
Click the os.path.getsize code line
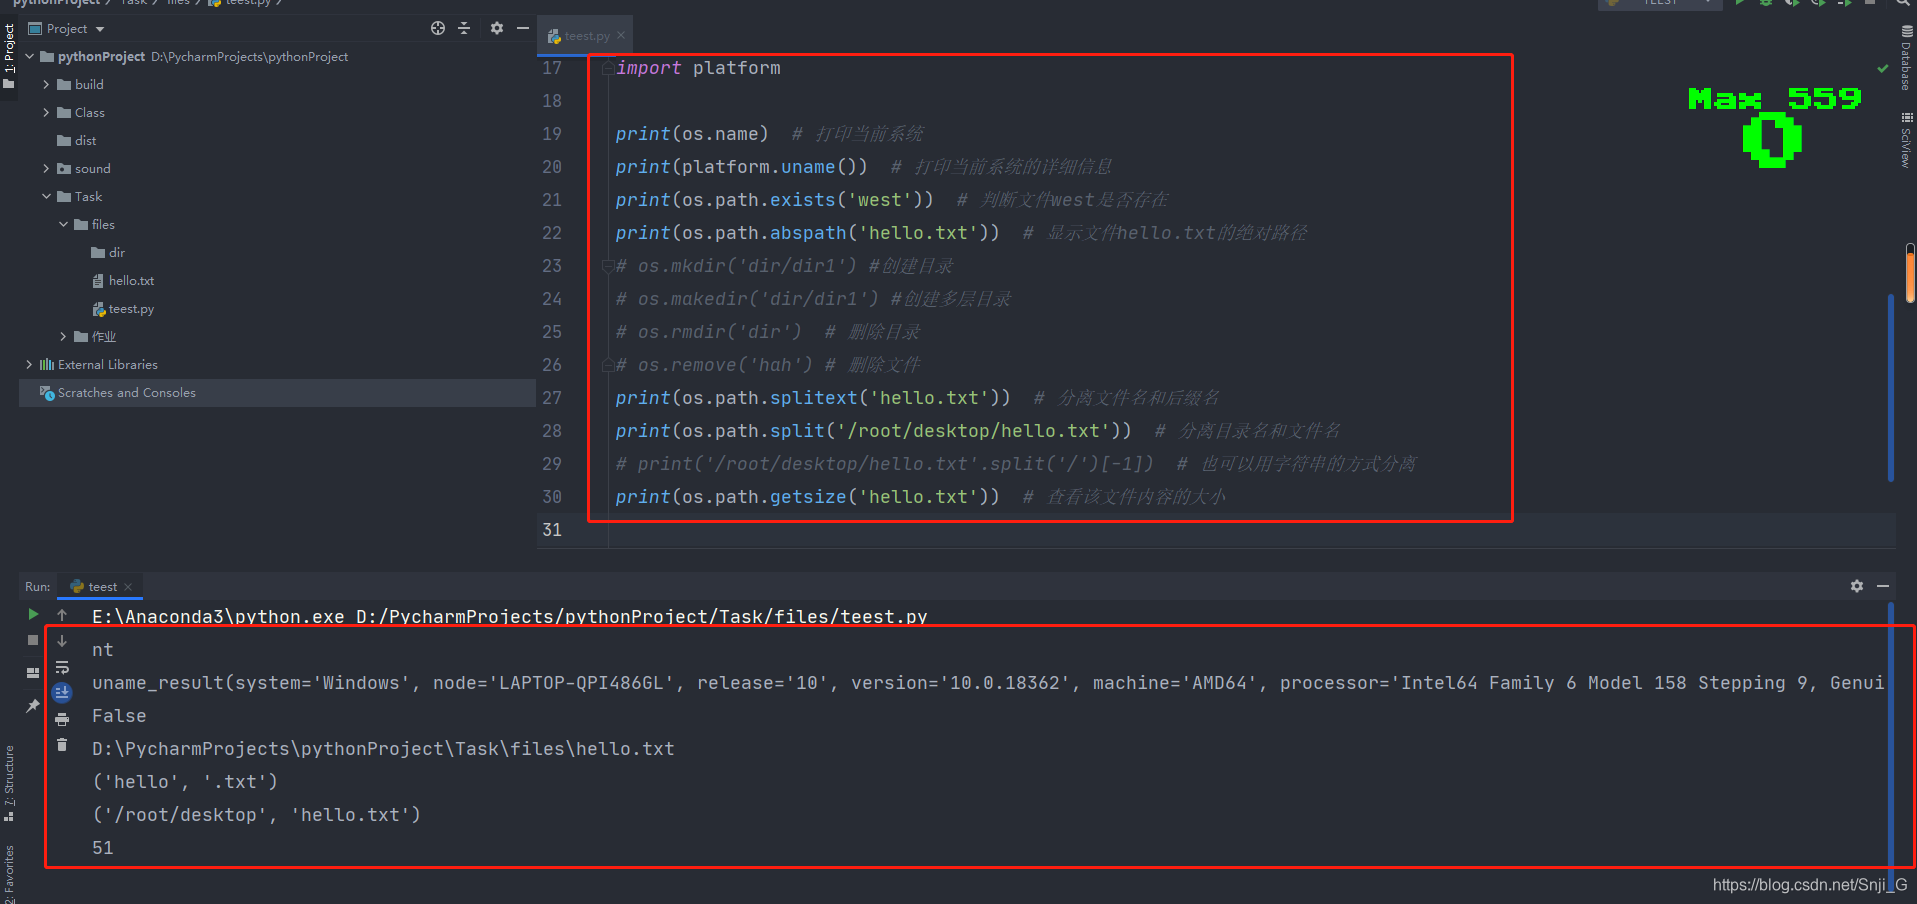pos(807,497)
